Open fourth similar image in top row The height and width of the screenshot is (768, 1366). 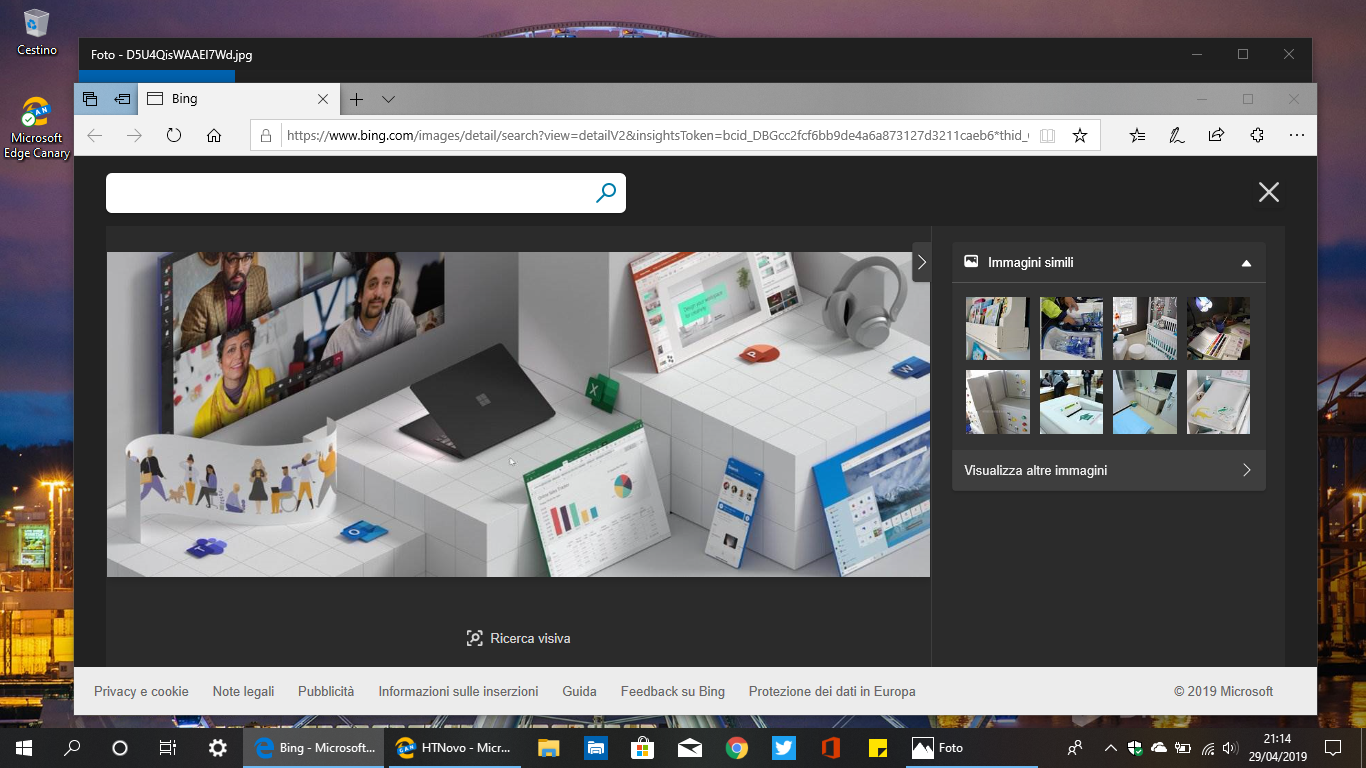[x=1218, y=328]
